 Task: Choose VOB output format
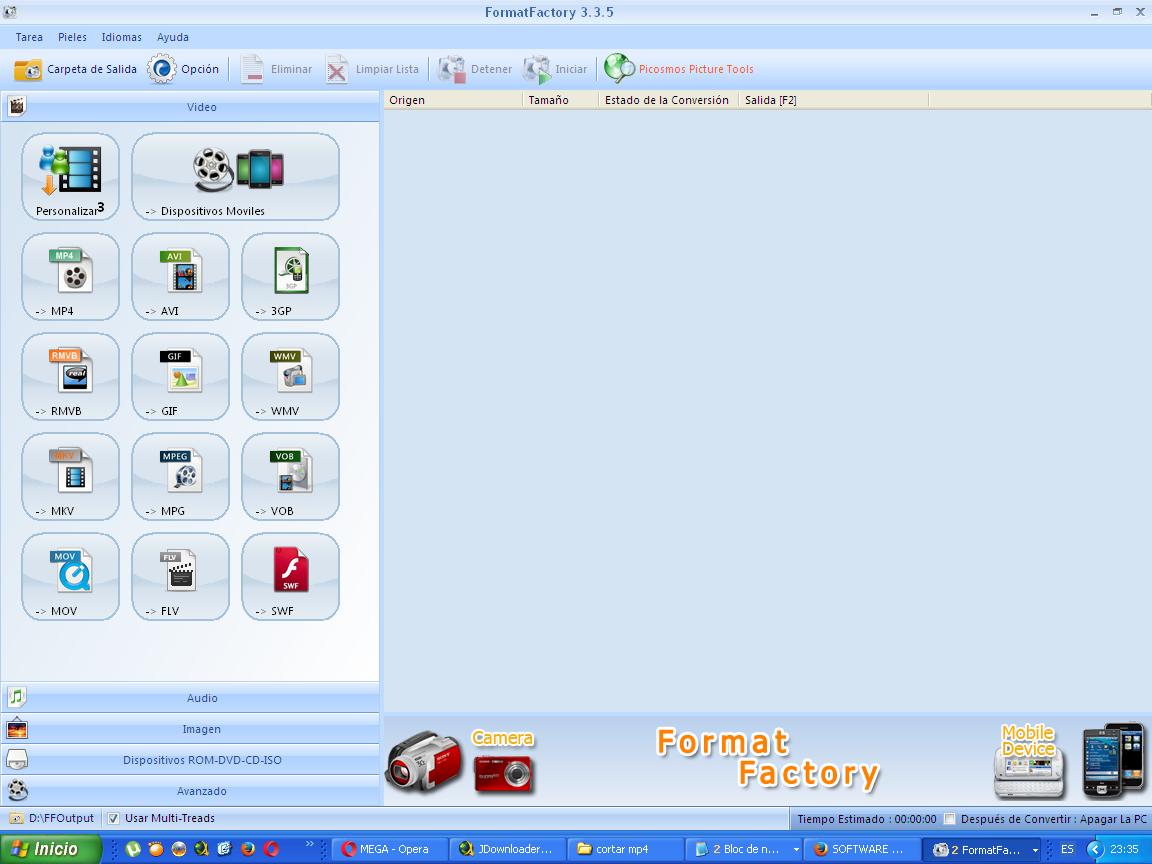tap(291, 476)
